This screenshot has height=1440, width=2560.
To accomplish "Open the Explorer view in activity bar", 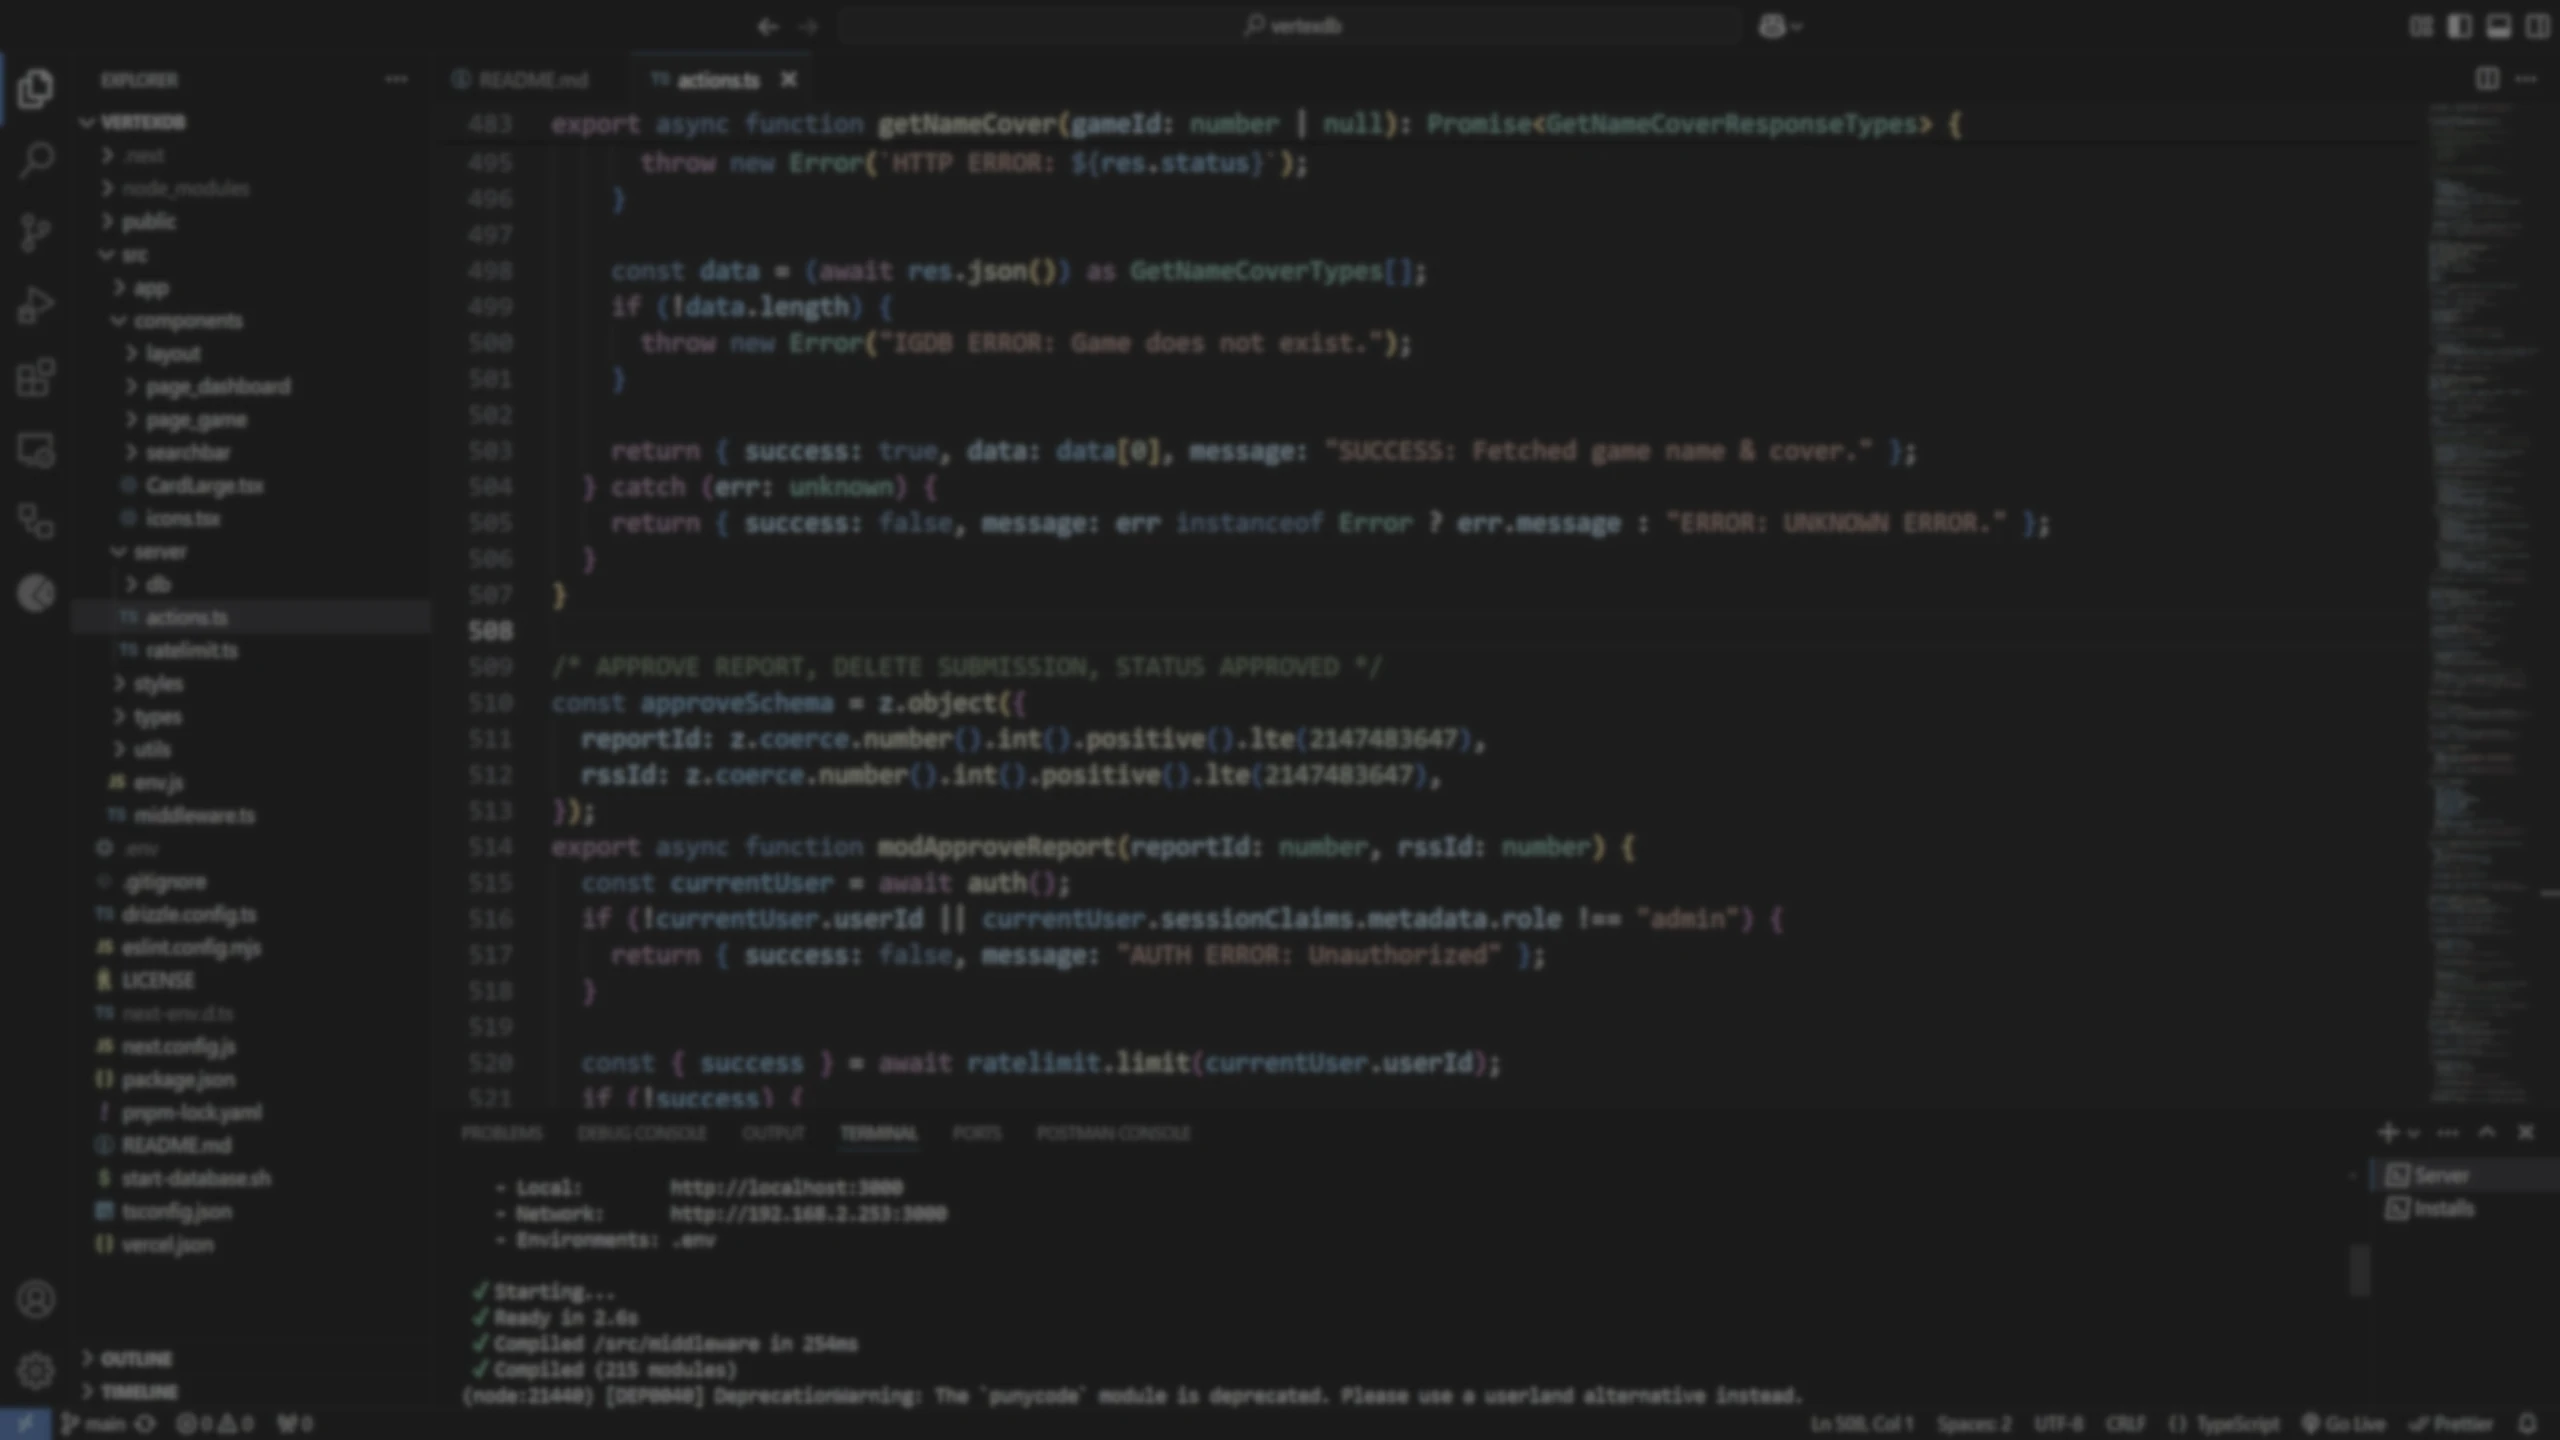I will pyautogui.click(x=36, y=89).
